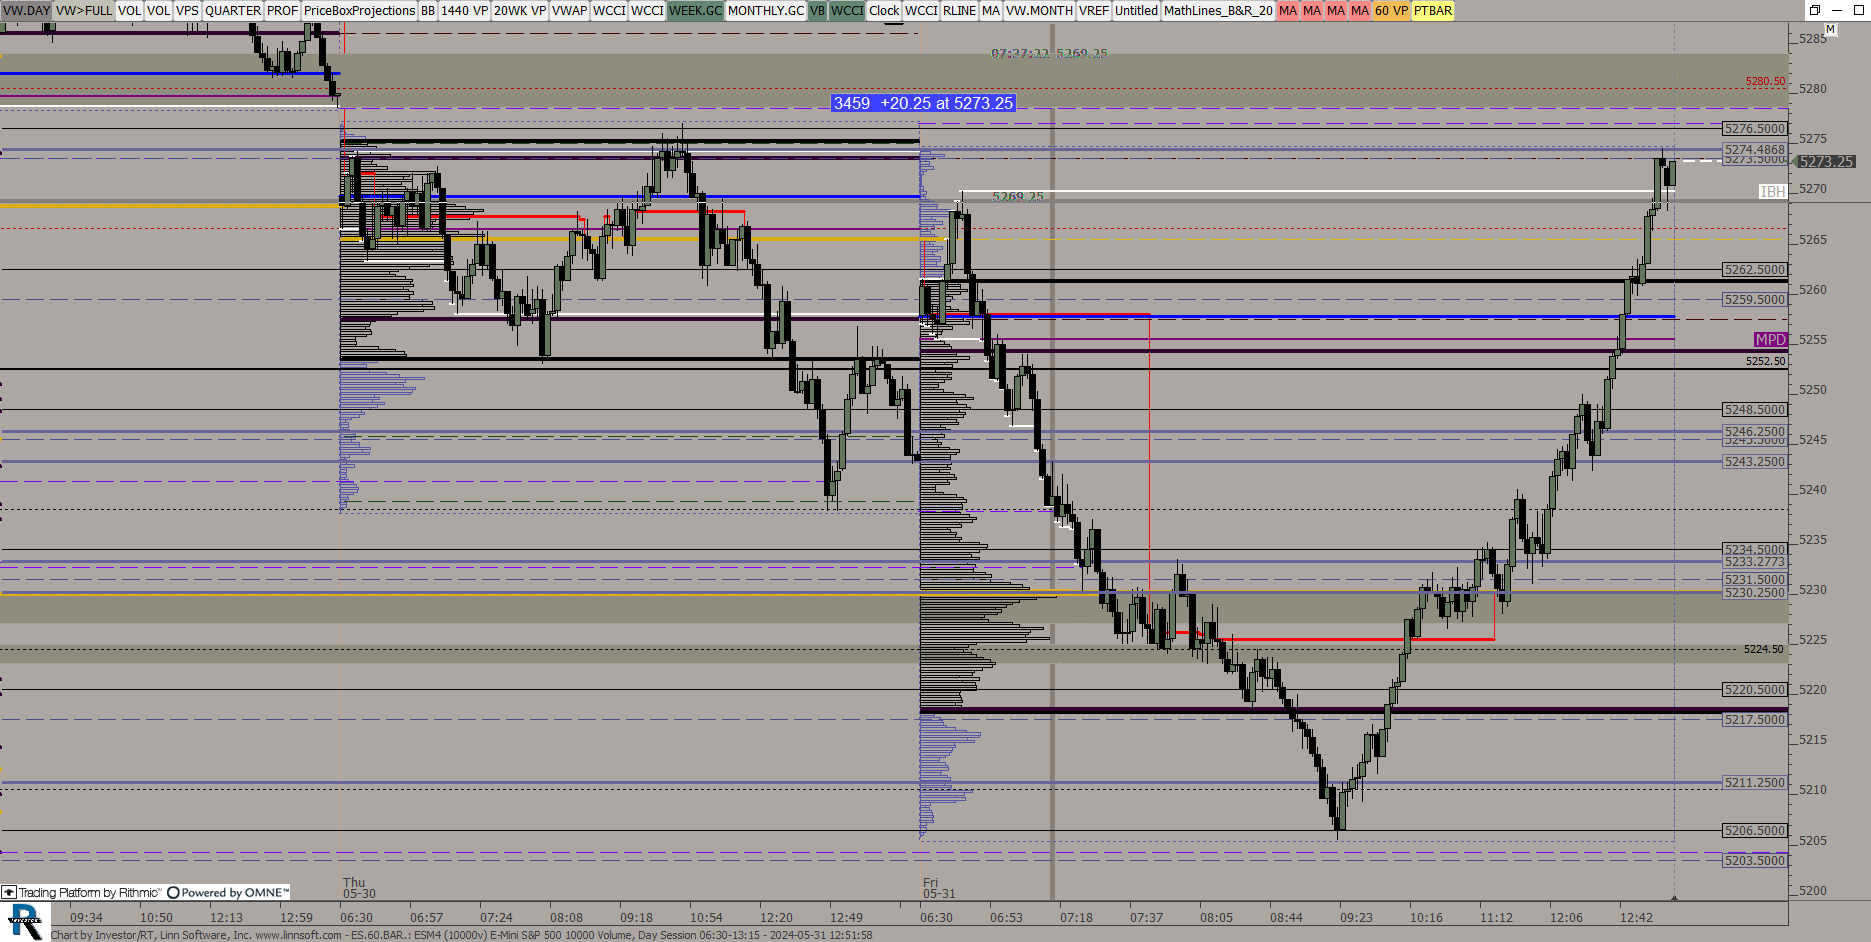
Task: Click the small M marker icon
Action: (x=1830, y=30)
